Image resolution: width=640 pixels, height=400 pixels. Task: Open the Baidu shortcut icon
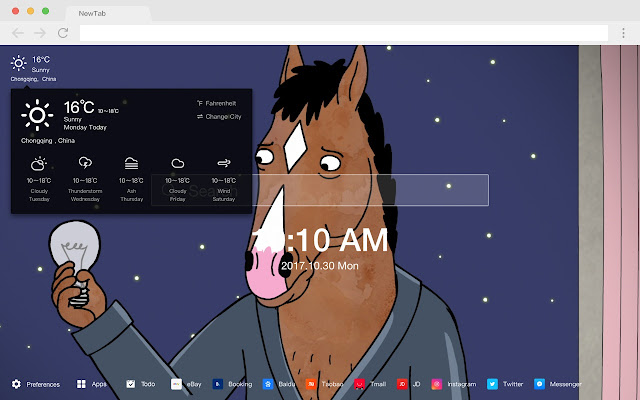coord(268,384)
